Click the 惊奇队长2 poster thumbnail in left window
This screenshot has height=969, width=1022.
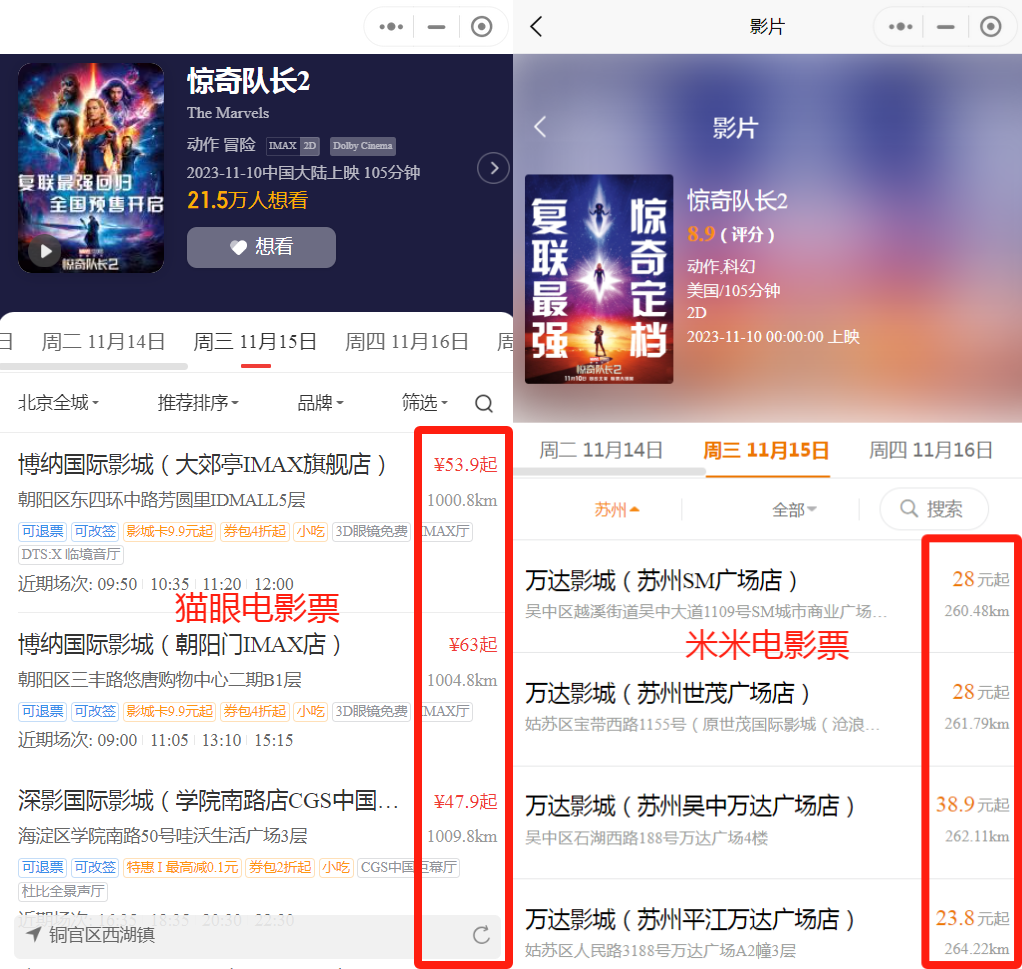(91, 167)
